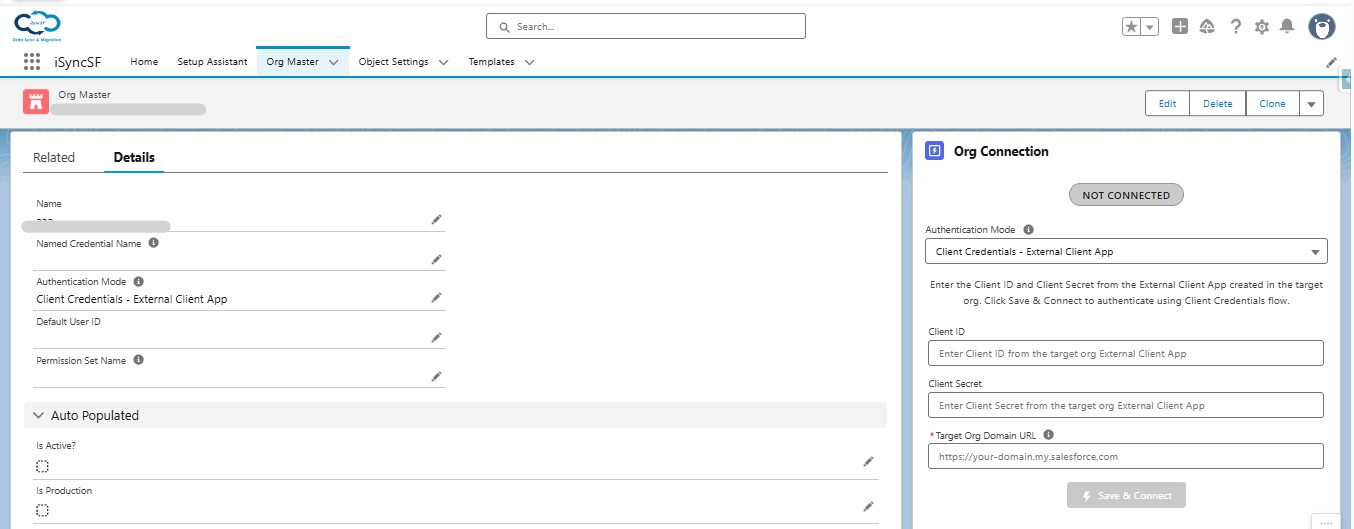Open the Templates tab
This screenshot has height=529, width=1354.
point(492,62)
